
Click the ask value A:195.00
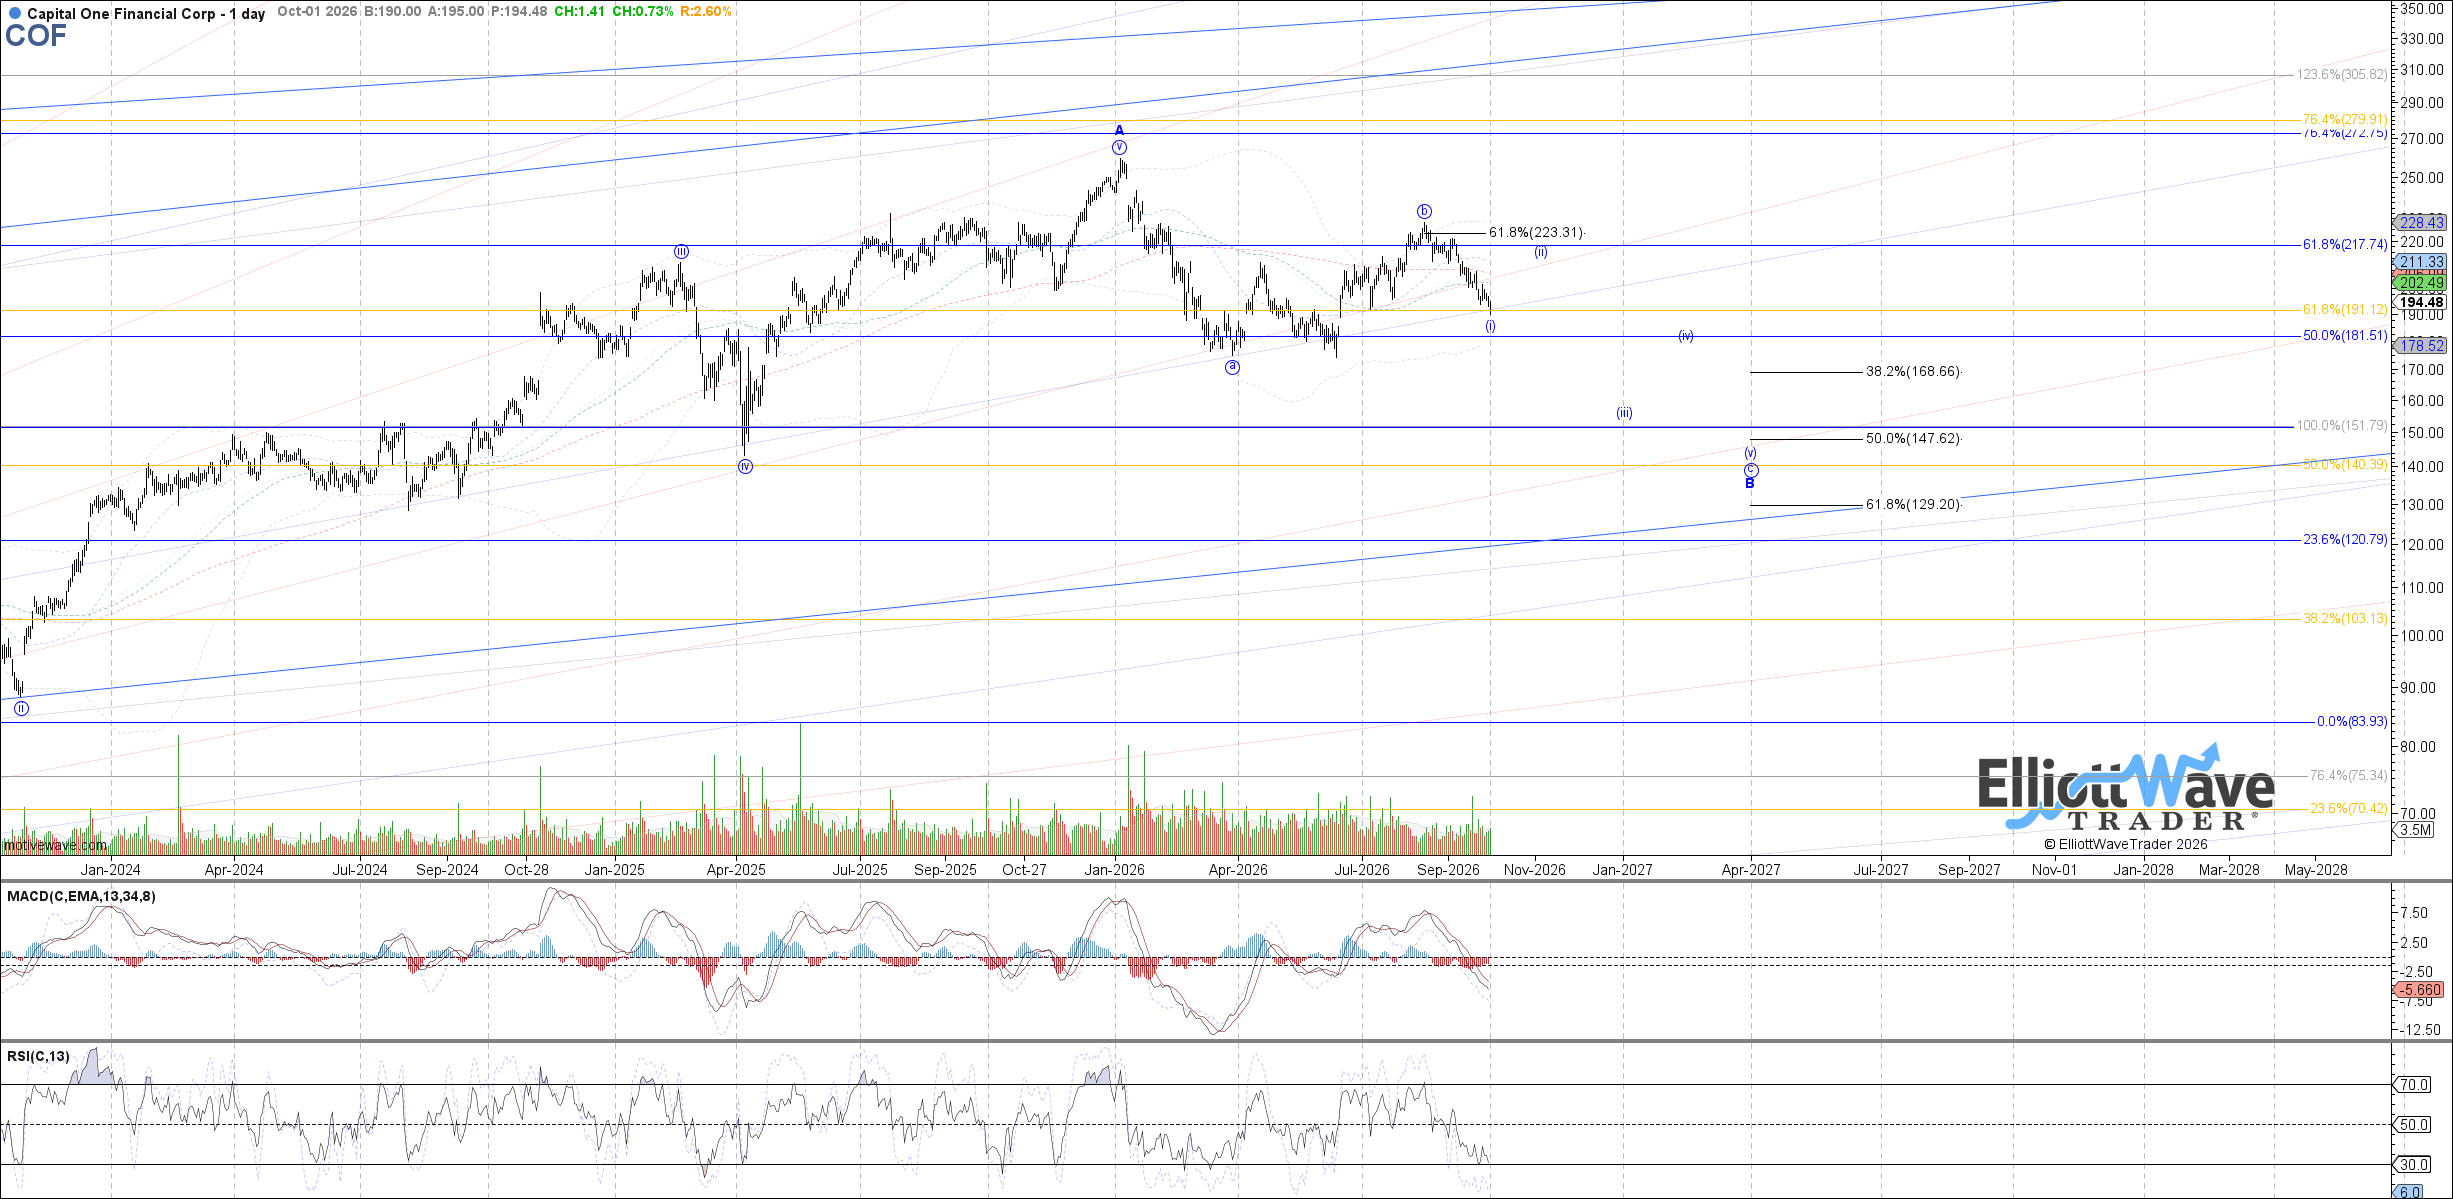(x=456, y=12)
